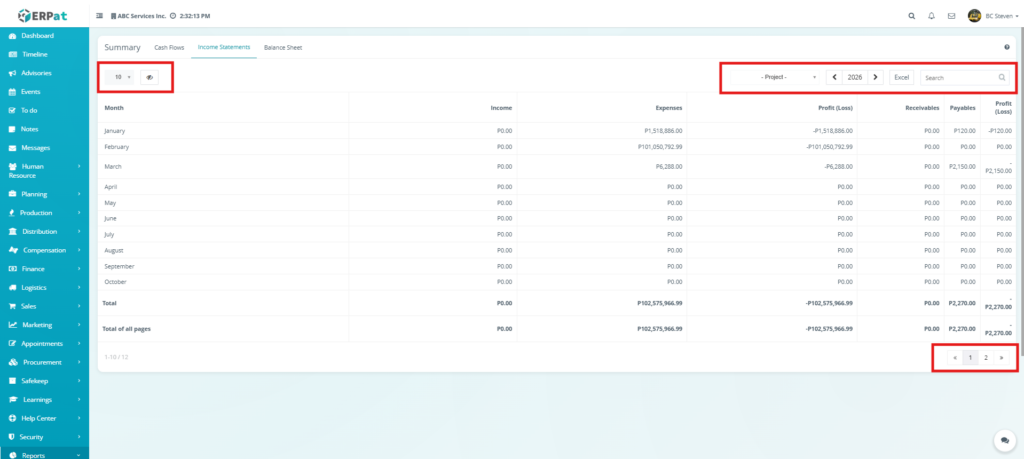Sort by the Income column header
The width and height of the screenshot is (1024, 459).
tap(433, 107)
